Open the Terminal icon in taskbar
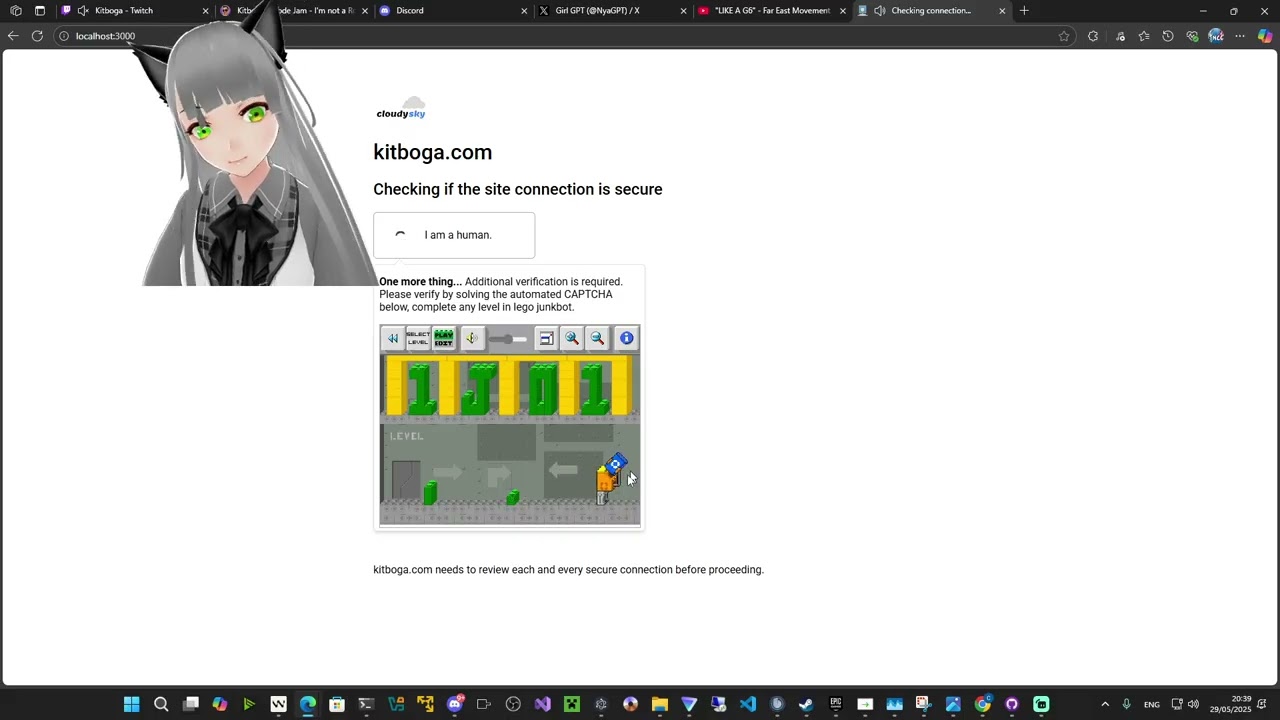This screenshot has width=1280, height=720. 366,704
